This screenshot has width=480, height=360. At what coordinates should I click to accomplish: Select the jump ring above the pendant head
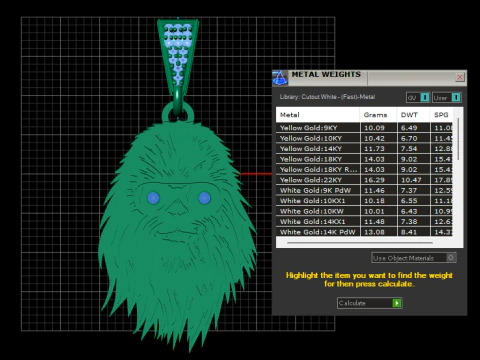178,113
